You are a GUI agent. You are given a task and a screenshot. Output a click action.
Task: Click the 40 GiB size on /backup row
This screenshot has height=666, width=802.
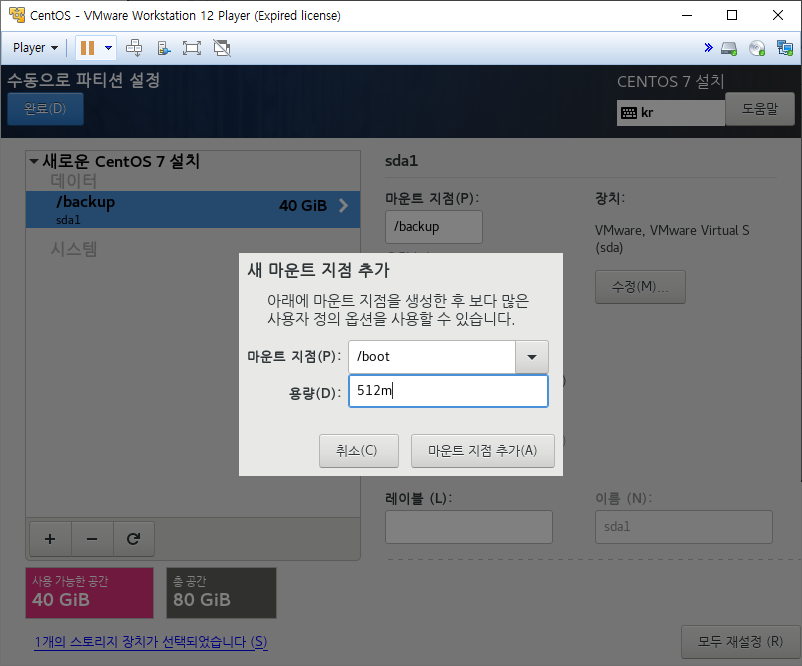(303, 206)
